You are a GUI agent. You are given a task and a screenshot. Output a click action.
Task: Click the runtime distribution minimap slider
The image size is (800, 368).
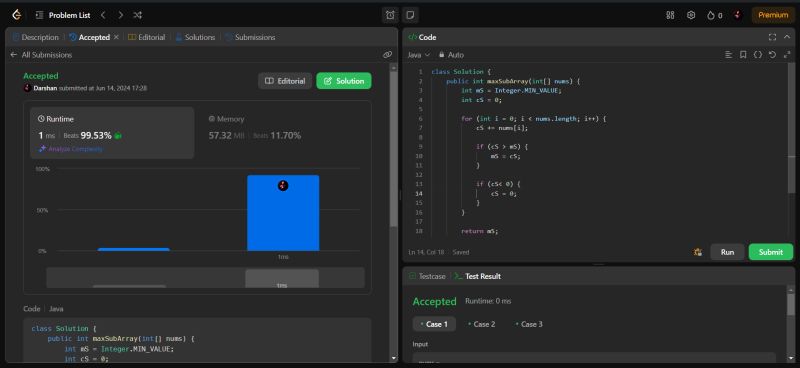click(x=206, y=278)
